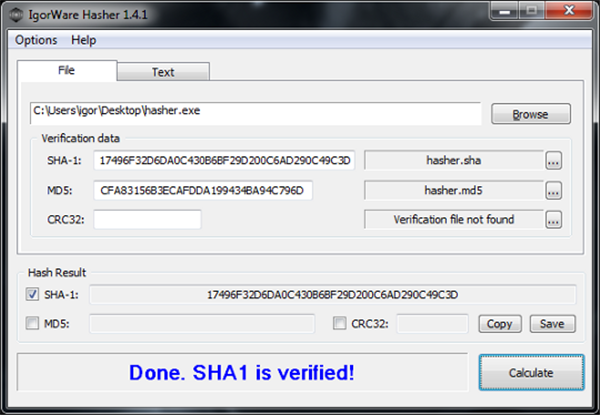600x415 pixels.
Task: Click the MD5 verification data field
Action: point(203,190)
